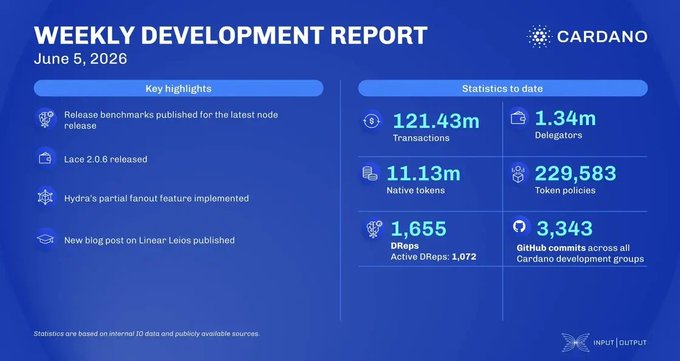Click the wallet icon beside Lace 2.0.6
680x361 pixels.
pyautogui.click(x=46, y=159)
